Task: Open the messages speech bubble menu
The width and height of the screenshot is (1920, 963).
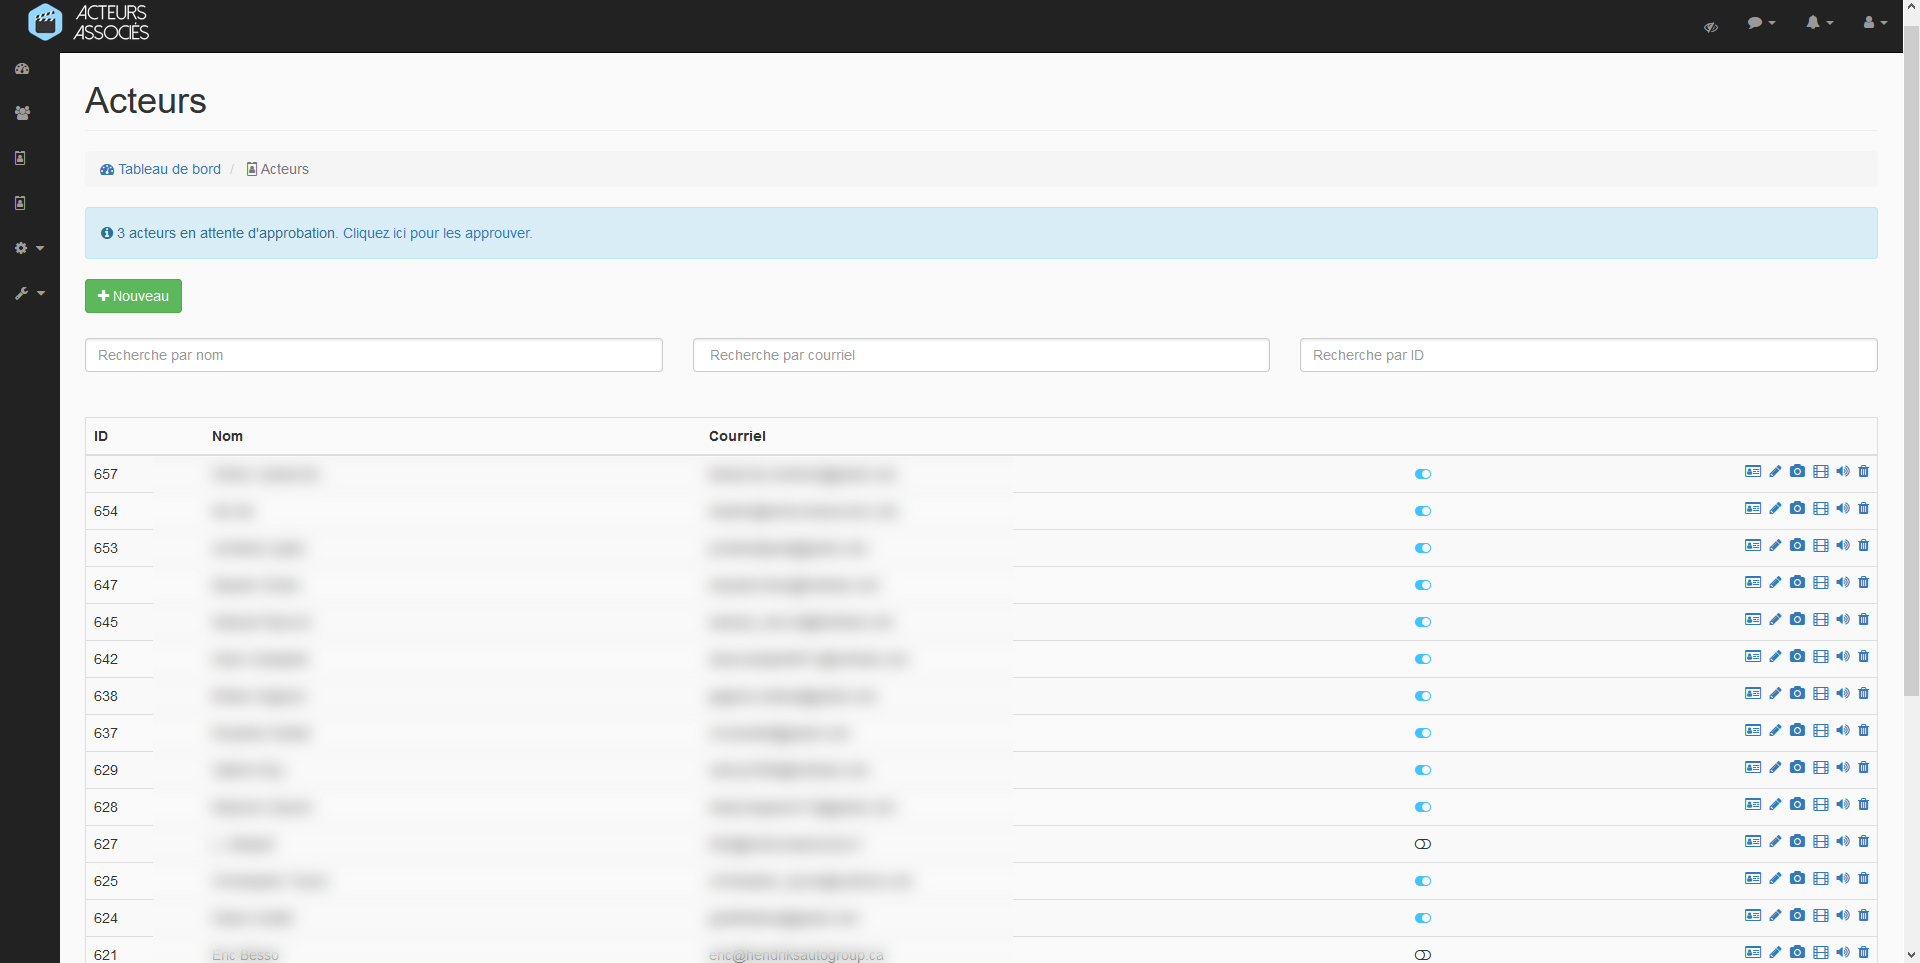Action: point(1760,23)
